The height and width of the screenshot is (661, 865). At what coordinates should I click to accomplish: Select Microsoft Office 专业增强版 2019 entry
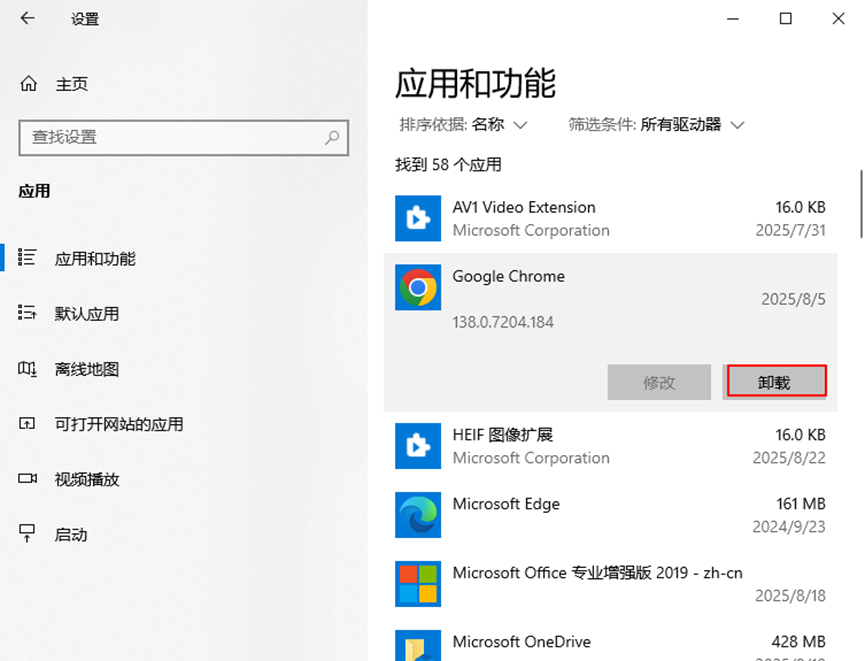(610, 584)
